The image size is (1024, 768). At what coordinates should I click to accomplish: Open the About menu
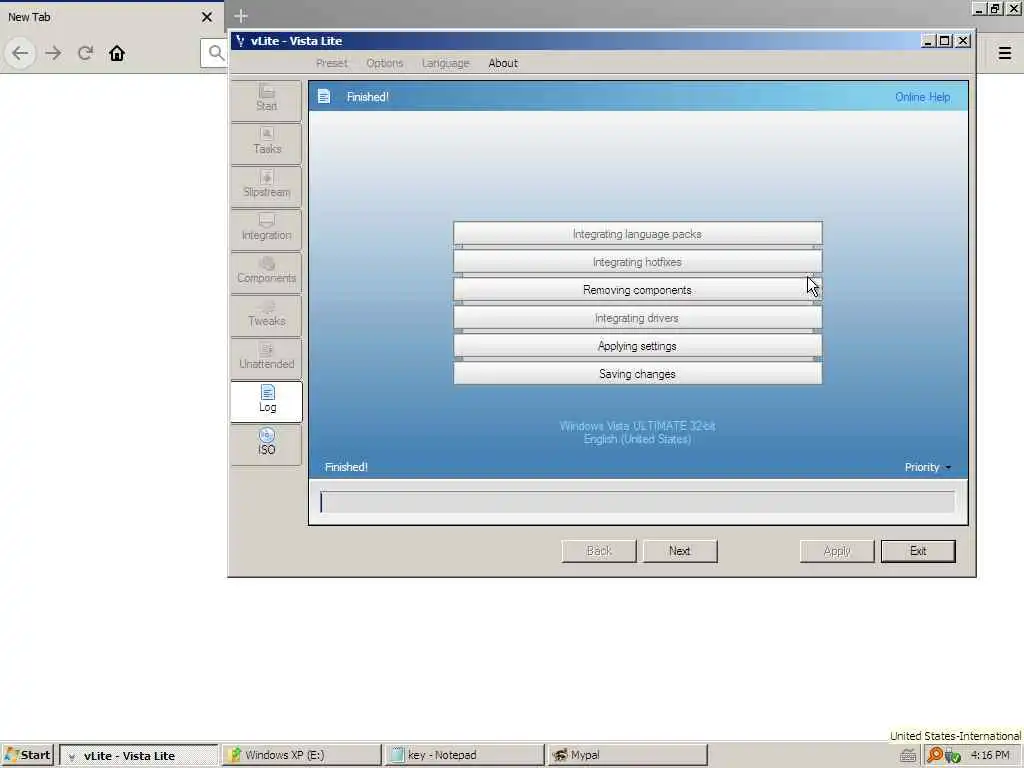click(503, 63)
